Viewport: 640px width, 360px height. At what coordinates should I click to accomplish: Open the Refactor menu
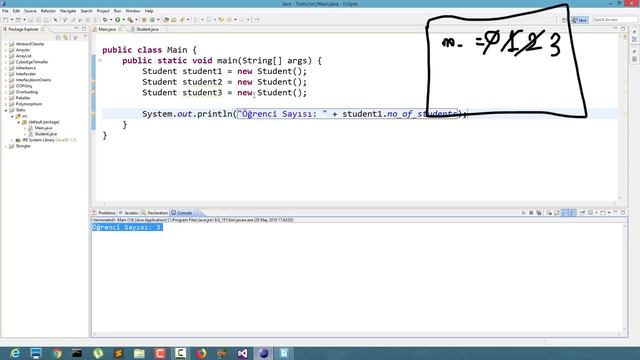[x=48, y=11]
